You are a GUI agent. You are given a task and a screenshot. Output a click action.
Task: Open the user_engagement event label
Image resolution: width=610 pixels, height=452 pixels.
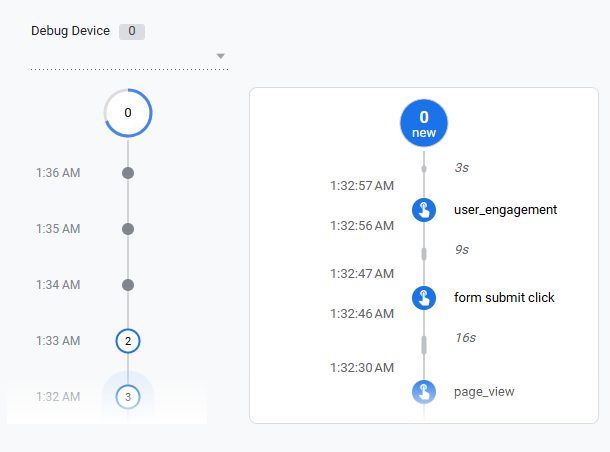[505, 210]
